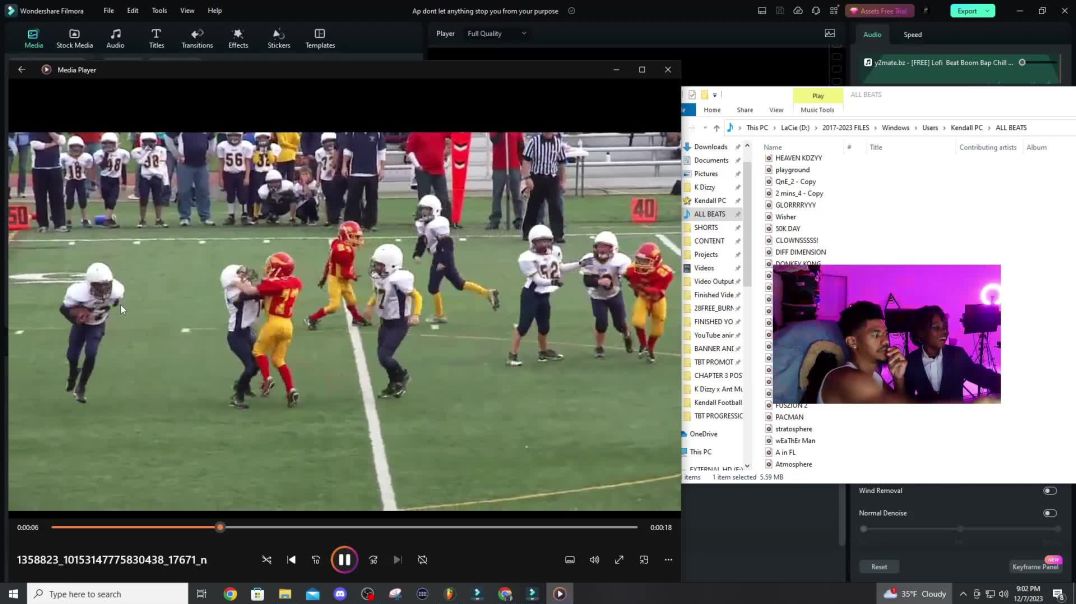The width and height of the screenshot is (1076, 604).
Task: Open the Export dropdown arrow
Action: 989,10
